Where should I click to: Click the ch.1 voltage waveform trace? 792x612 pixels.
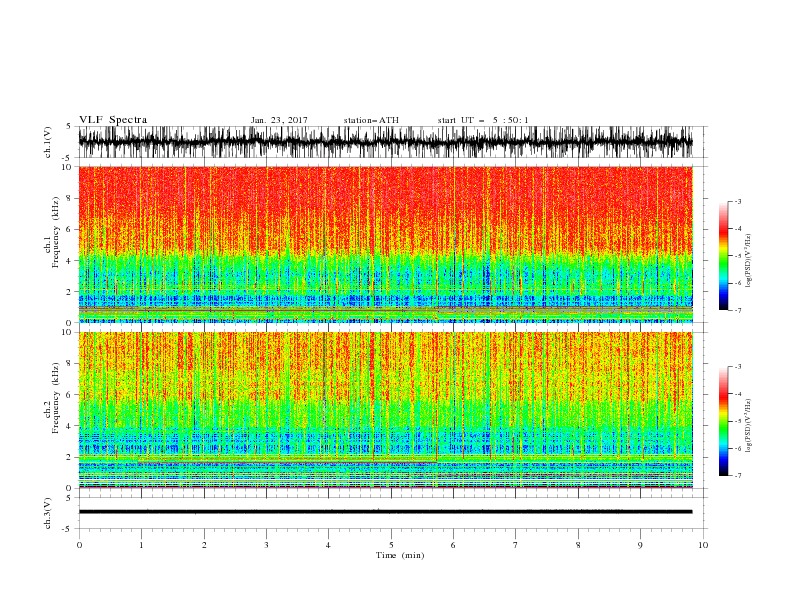click(385, 142)
